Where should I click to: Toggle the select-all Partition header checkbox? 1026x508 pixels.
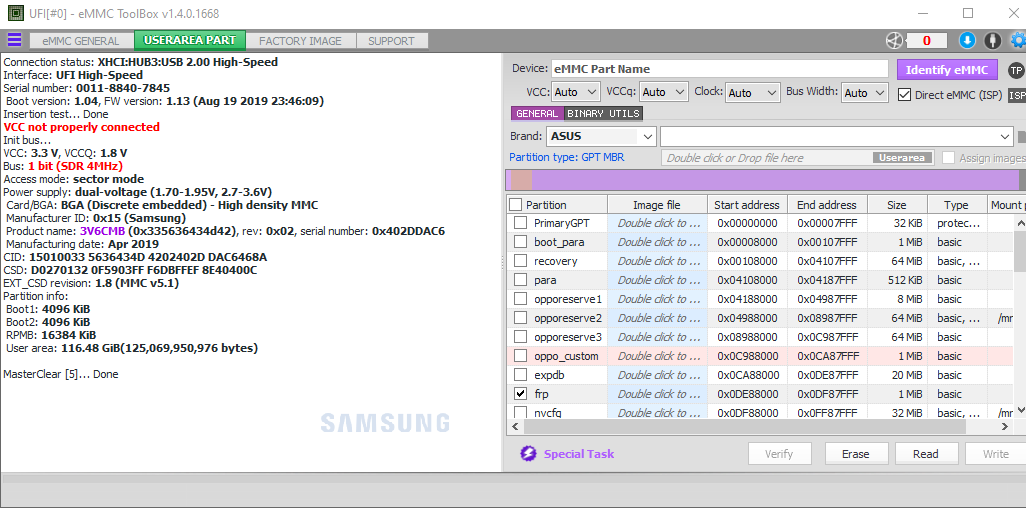click(x=516, y=204)
